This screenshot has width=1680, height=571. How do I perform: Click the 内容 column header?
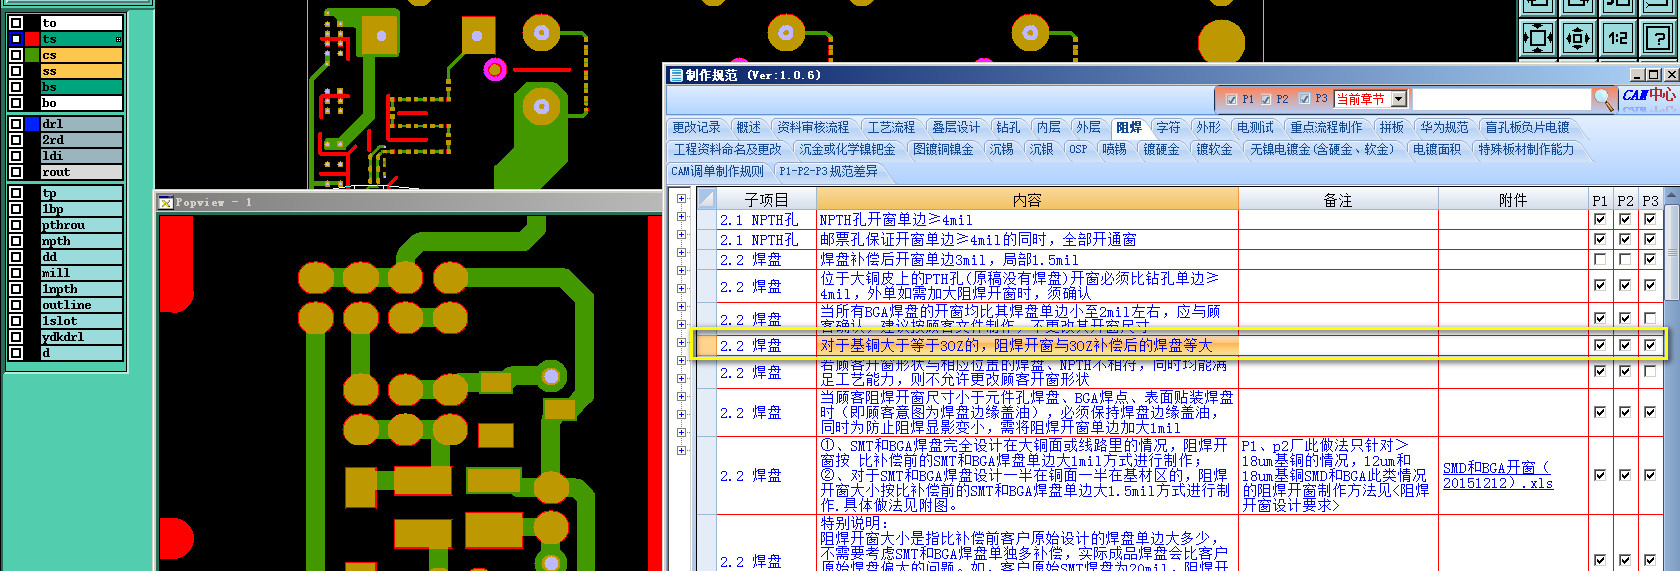(1027, 200)
